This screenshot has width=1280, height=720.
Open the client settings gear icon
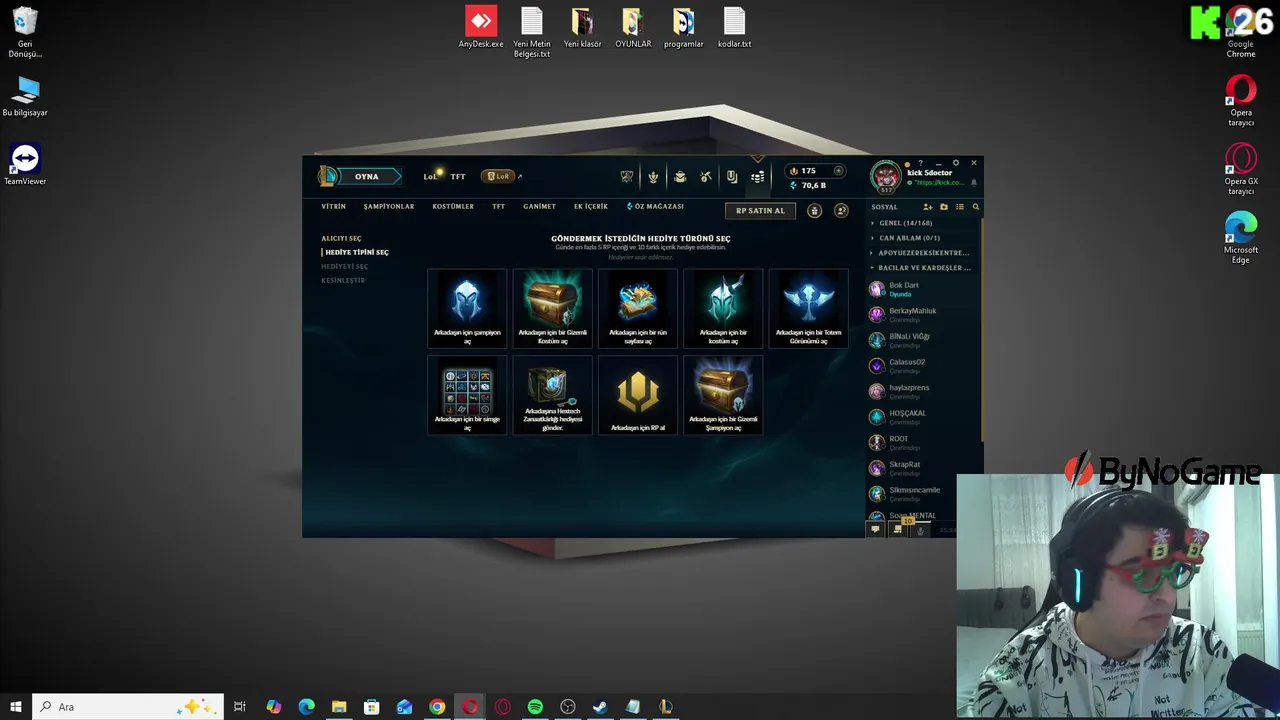pyautogui.click(x=956, y=163)
